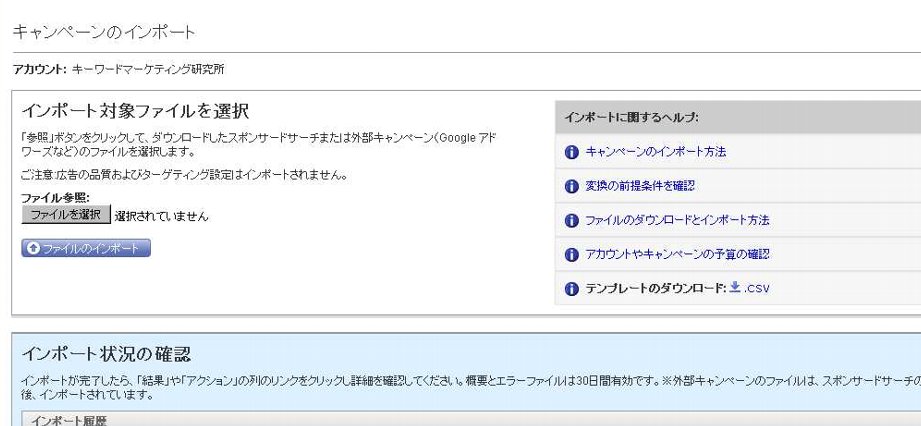Click the ファイル参照 label
The width and height of the screenshot is (921, 426).
point(55,198)
